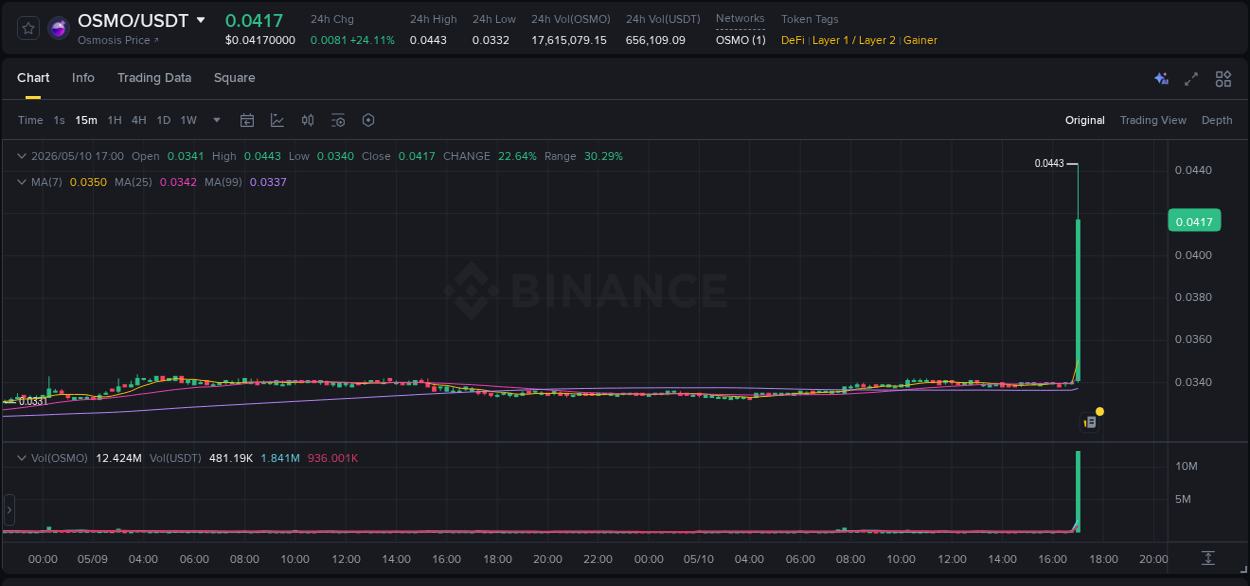Open the Trading Data tab
Viewport: 1250px width, 586px height.
[x=154, y=78]
